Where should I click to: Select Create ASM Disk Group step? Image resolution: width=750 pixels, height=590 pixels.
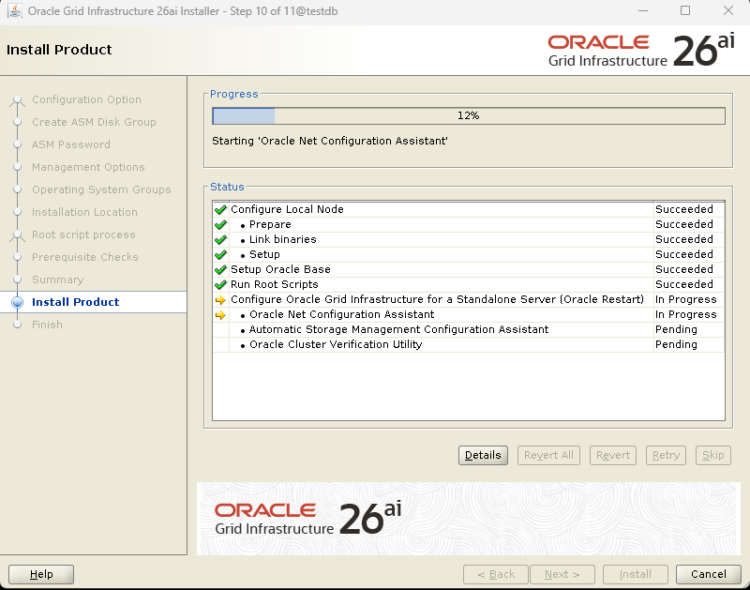point(94,122)
